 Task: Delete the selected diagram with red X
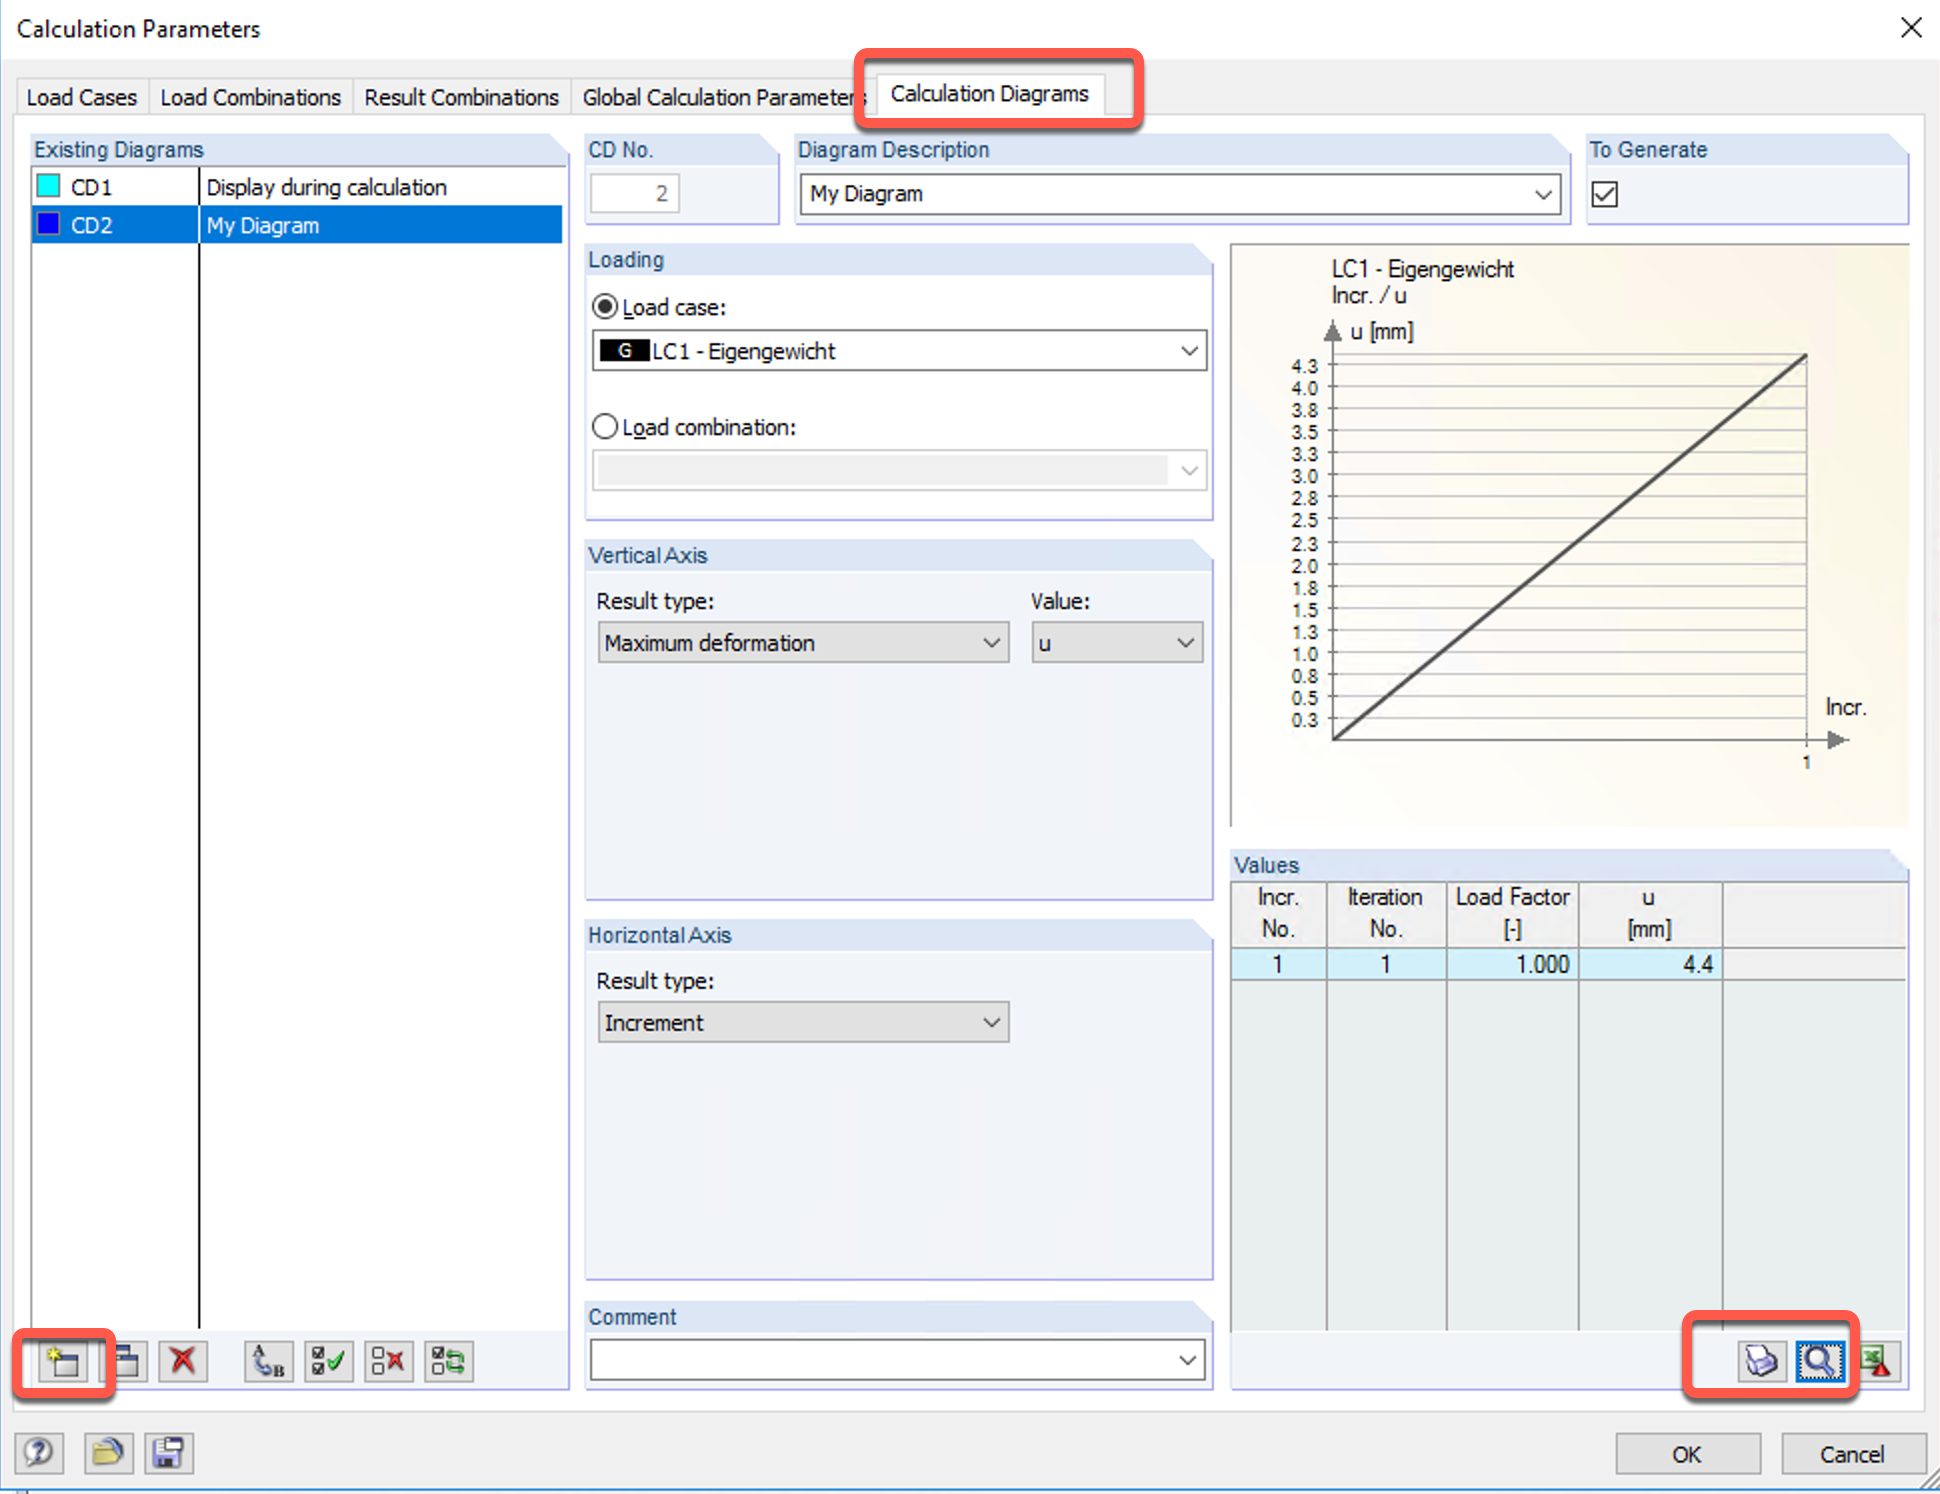(183, 1361)
